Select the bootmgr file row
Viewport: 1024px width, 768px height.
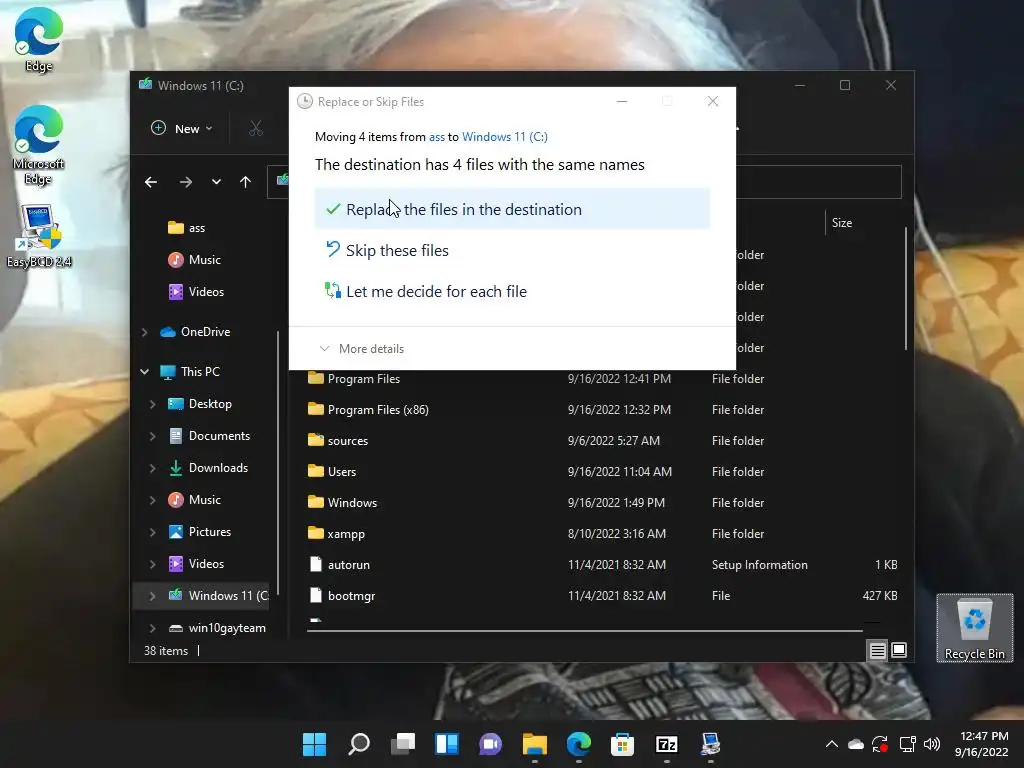click(601, 596)
